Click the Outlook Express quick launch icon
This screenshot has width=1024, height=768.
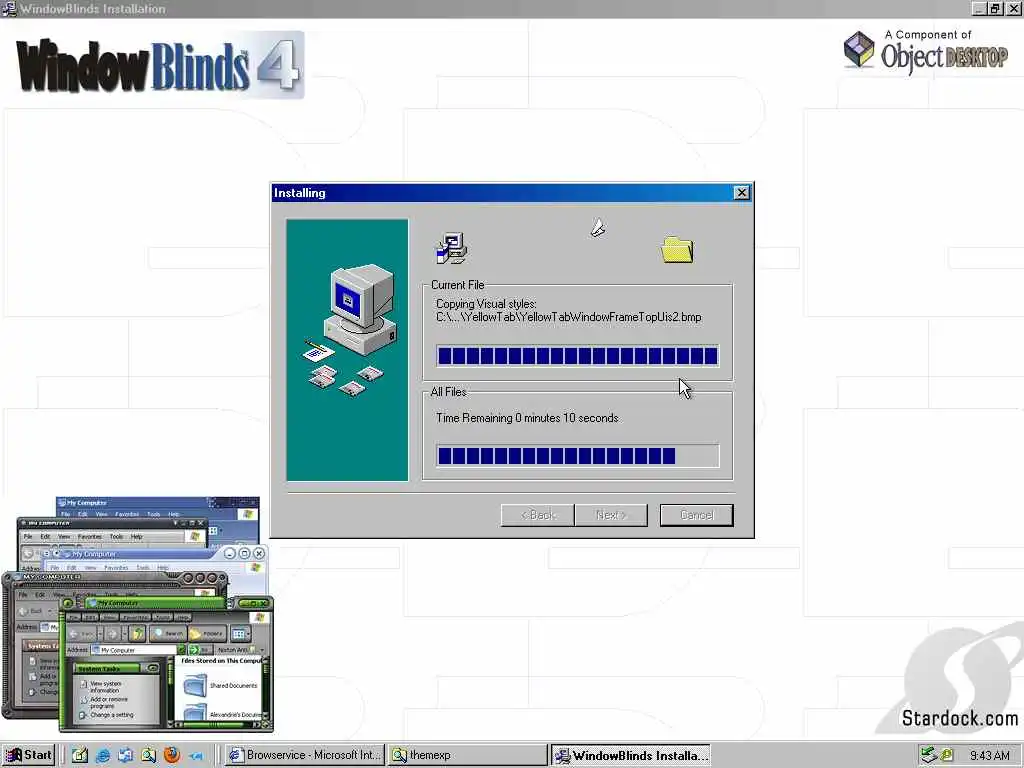click(x=125, y=755)
